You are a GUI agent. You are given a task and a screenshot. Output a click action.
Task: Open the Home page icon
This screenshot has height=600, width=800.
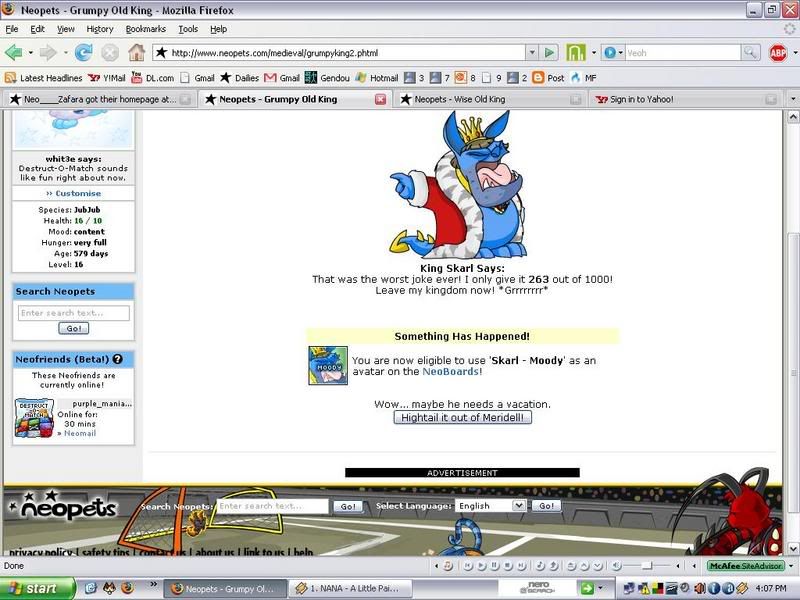click(x=136, y=52)
